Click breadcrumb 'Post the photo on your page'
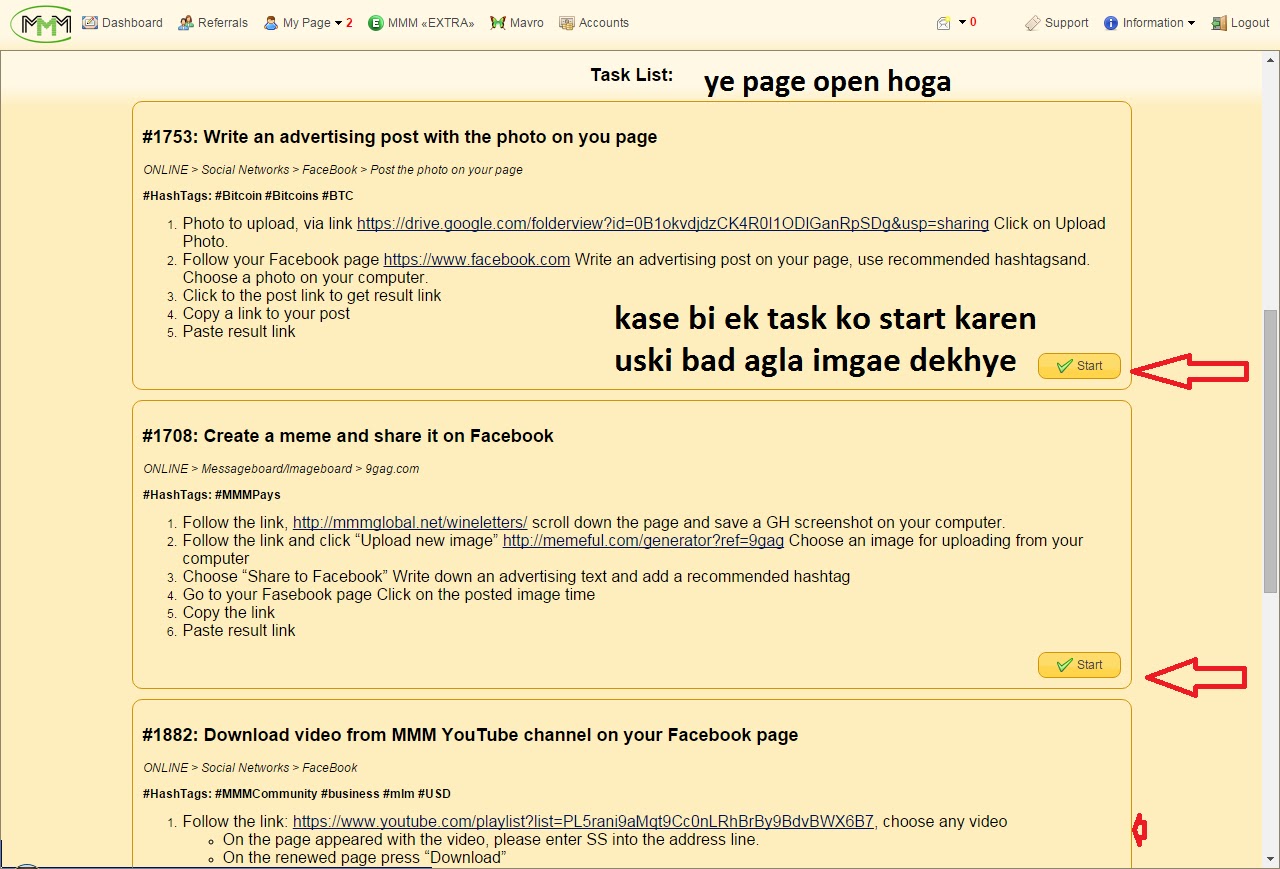 point(447,170)
